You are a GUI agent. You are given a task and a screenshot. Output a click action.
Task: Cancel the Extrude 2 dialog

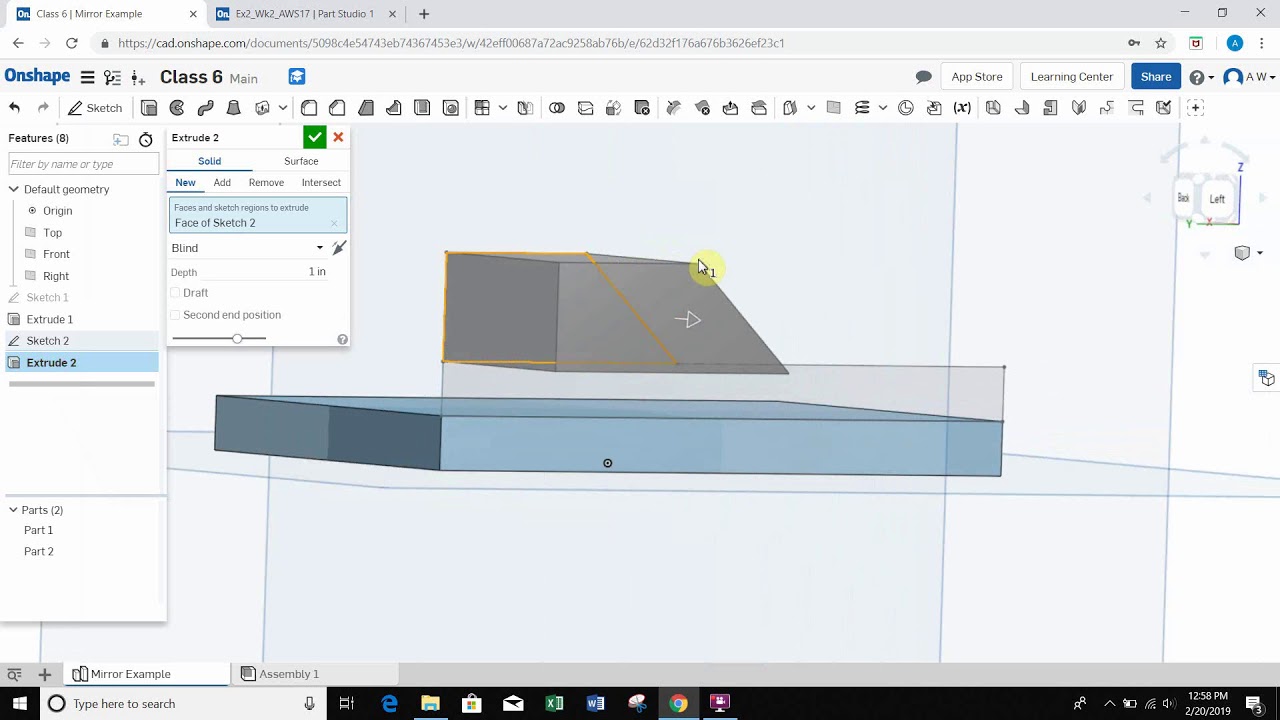click(x=338, y=138)
